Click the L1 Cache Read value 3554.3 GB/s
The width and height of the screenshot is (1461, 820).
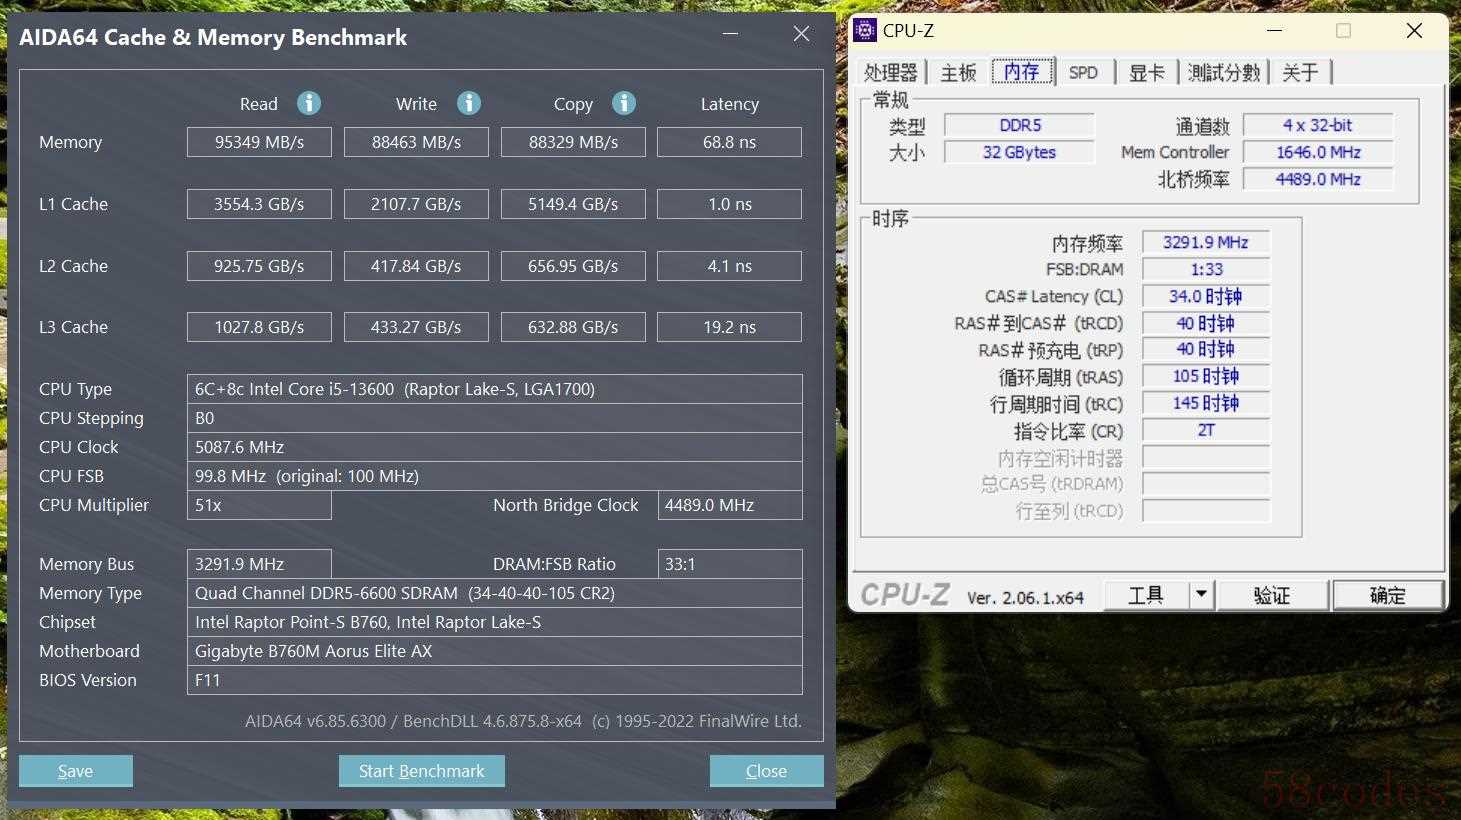[x=259, y=204]
